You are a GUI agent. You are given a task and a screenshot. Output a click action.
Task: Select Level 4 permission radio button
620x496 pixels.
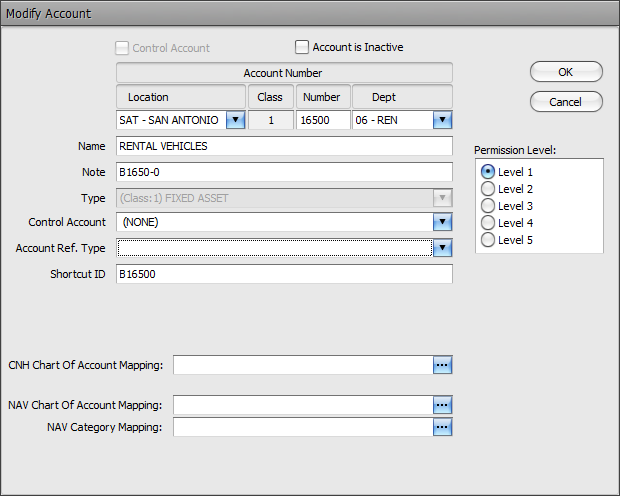(x=488, y=223)
